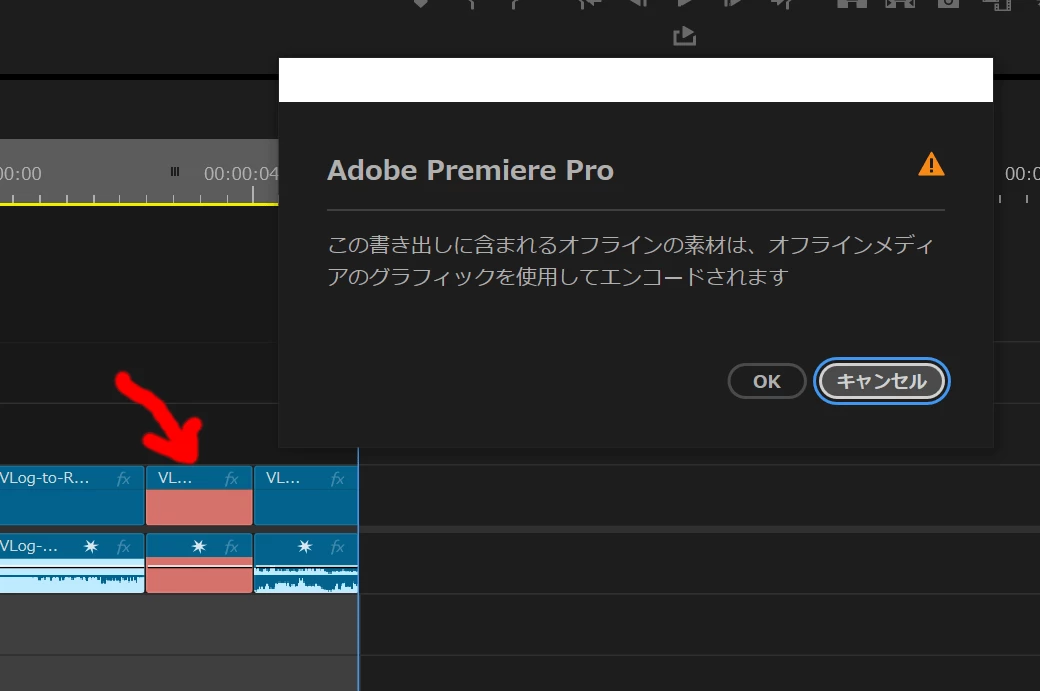The image size is (1040, 691).
Task: Click the キャンセル button in the dialog
Action: [x=881, y=381]
